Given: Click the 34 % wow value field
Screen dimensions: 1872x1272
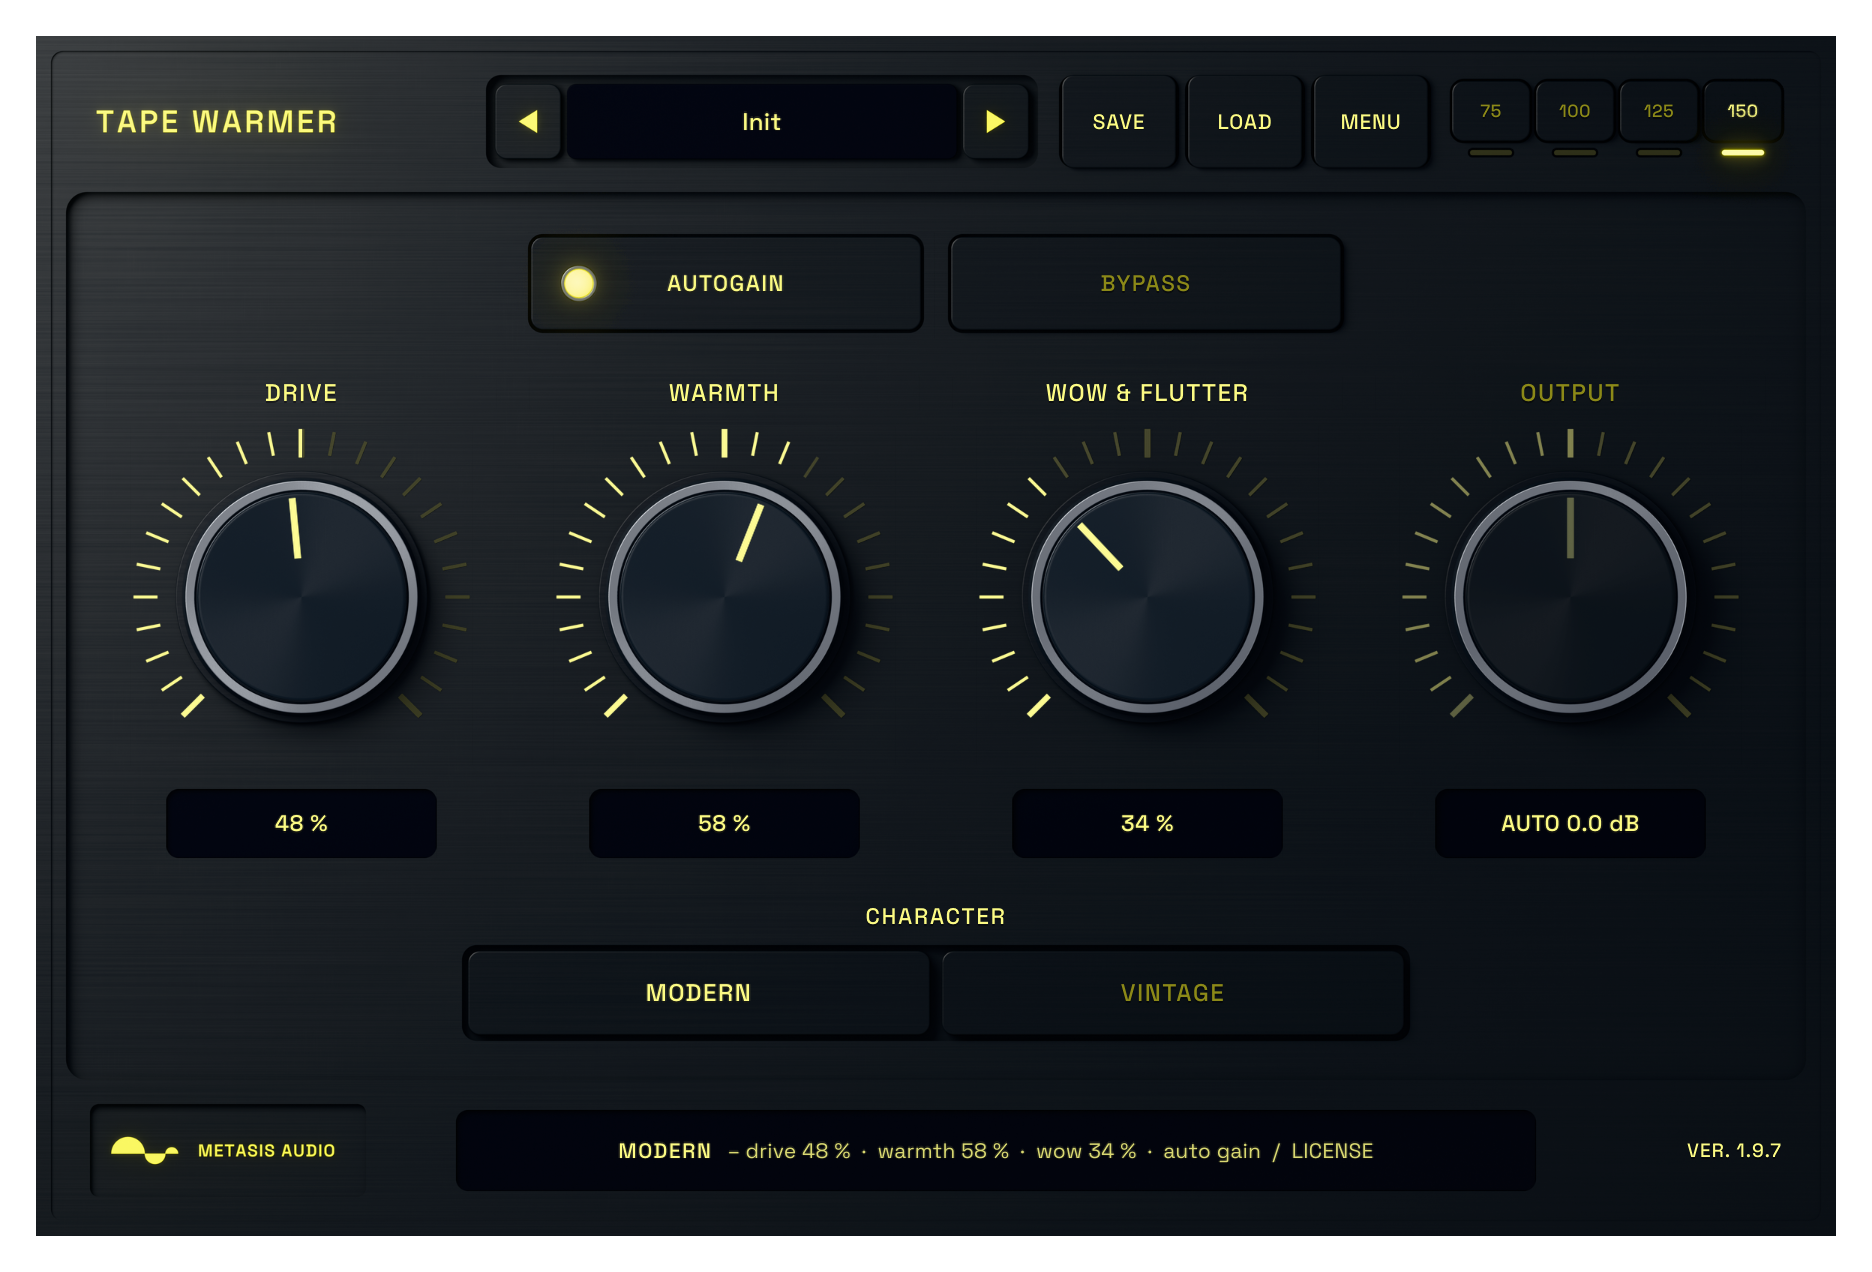Looking at the screenshot, I should coord(1147,823).
